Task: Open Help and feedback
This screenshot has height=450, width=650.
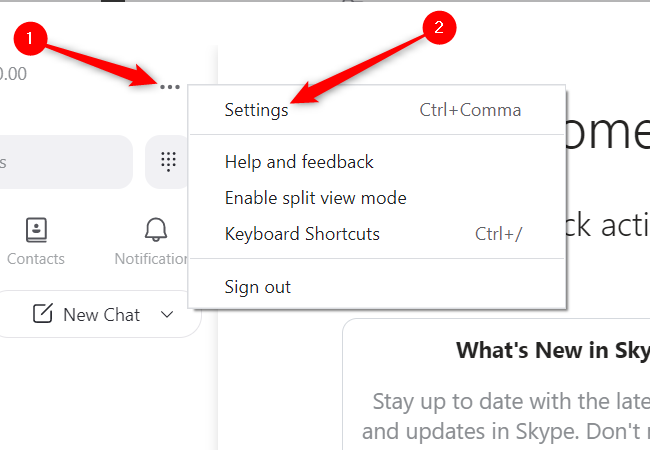Action: click(299, 161)
